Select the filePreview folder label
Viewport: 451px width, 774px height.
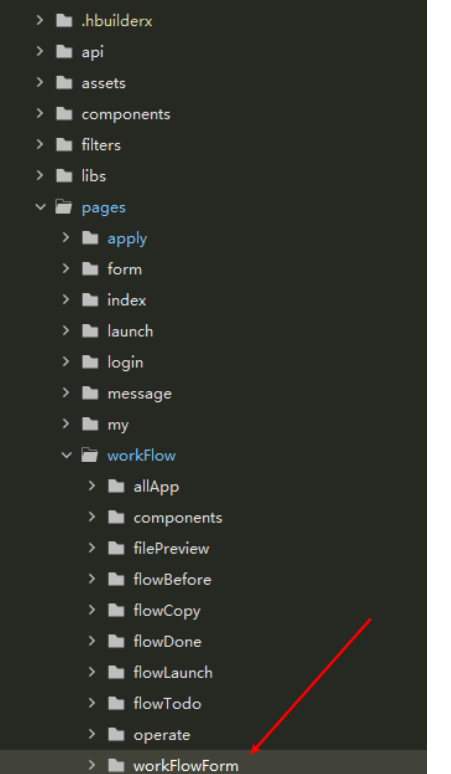pos(171,548)
